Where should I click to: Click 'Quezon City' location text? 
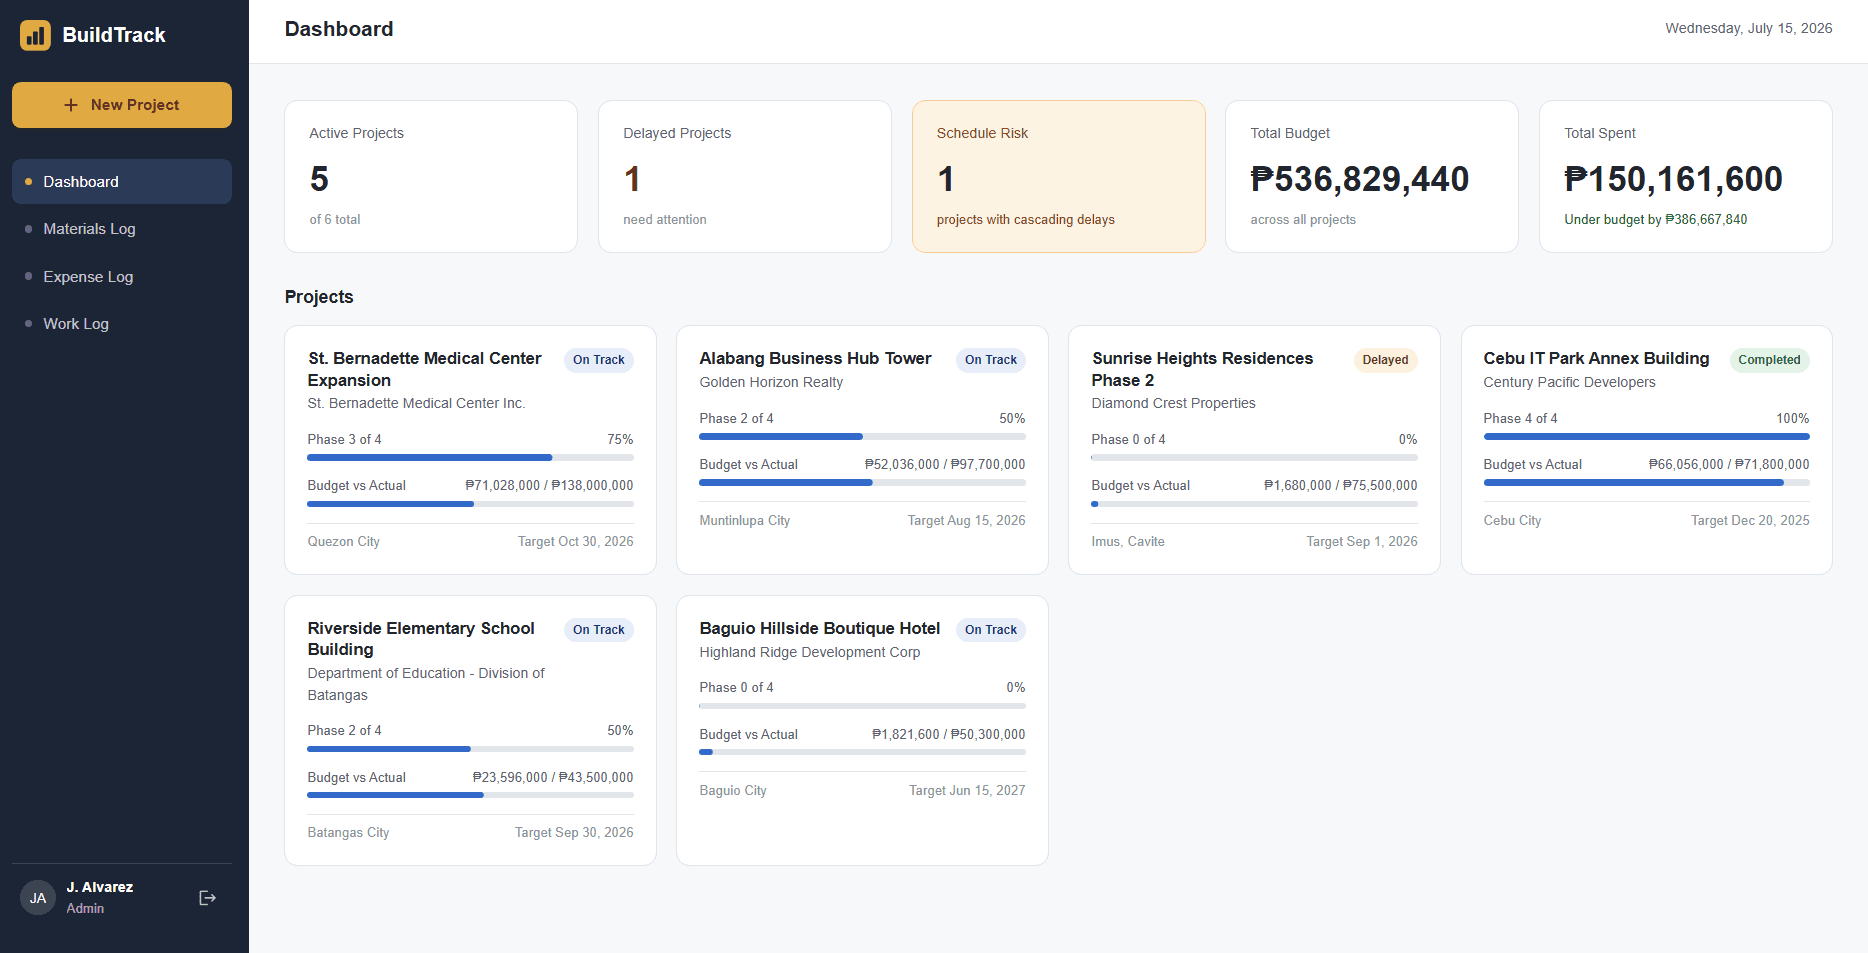click(344, 542)
